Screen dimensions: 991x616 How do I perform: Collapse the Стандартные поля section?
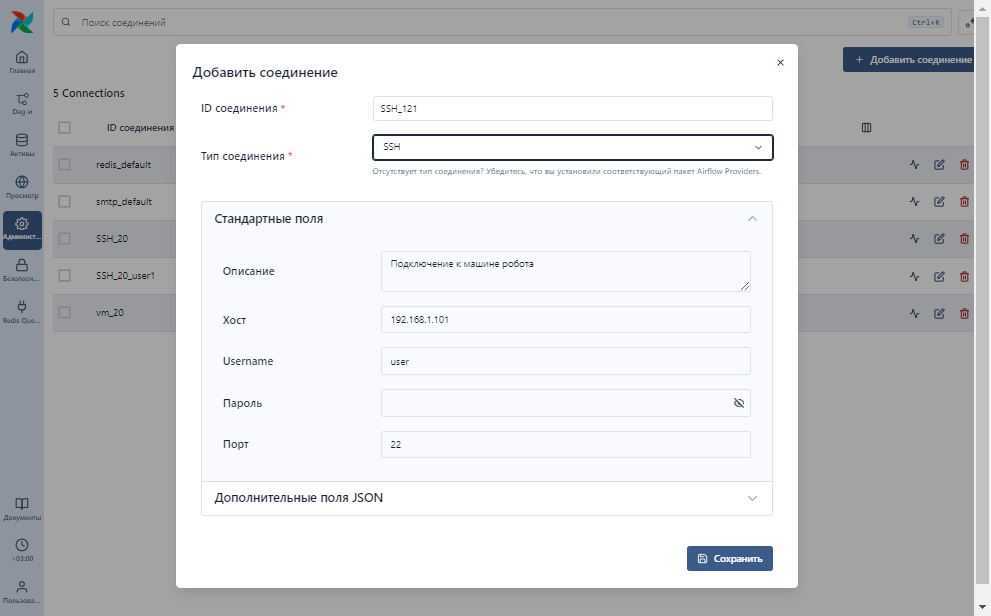752,219
